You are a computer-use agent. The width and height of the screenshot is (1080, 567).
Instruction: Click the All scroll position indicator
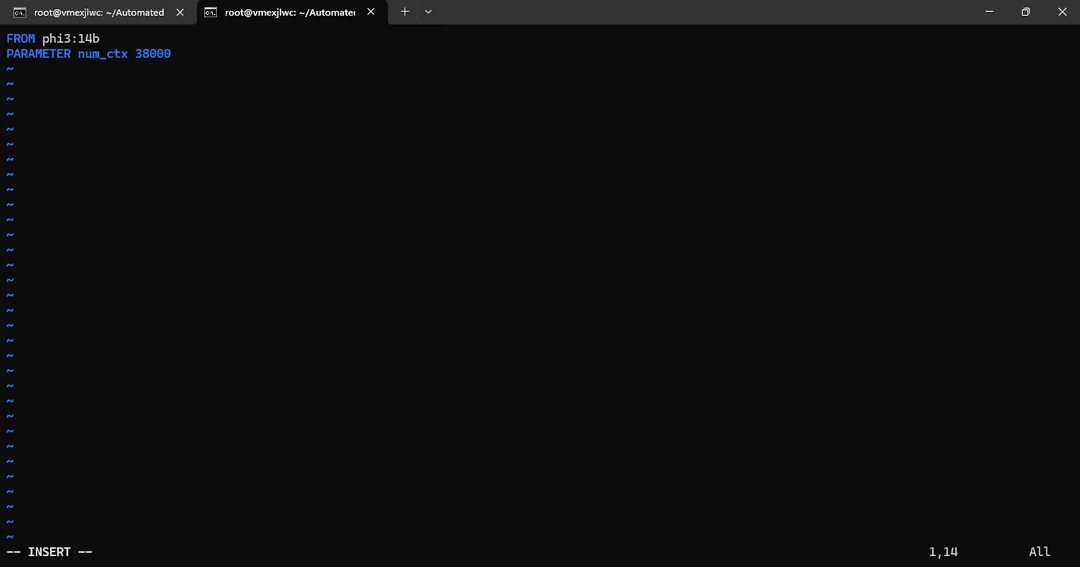coord(1039,552)
